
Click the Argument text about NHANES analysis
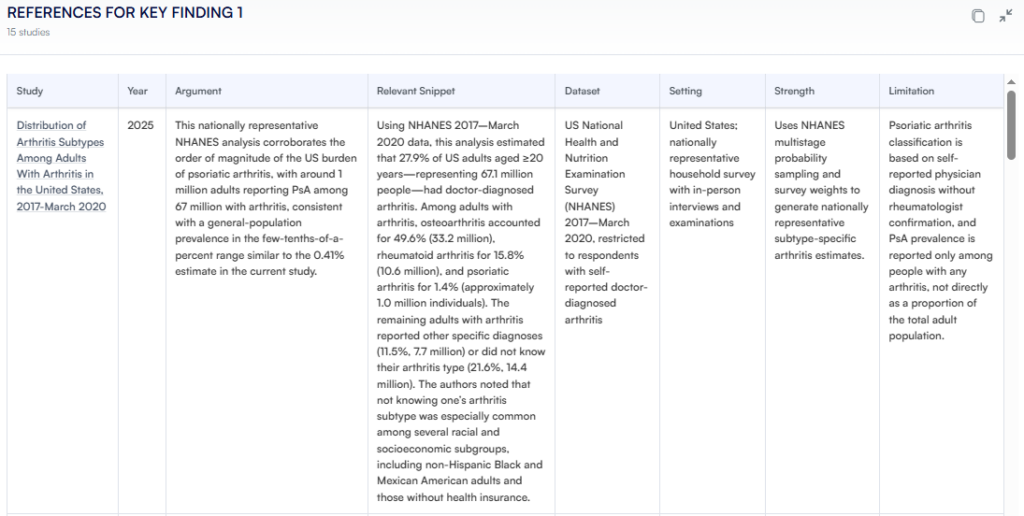[260, 198]
